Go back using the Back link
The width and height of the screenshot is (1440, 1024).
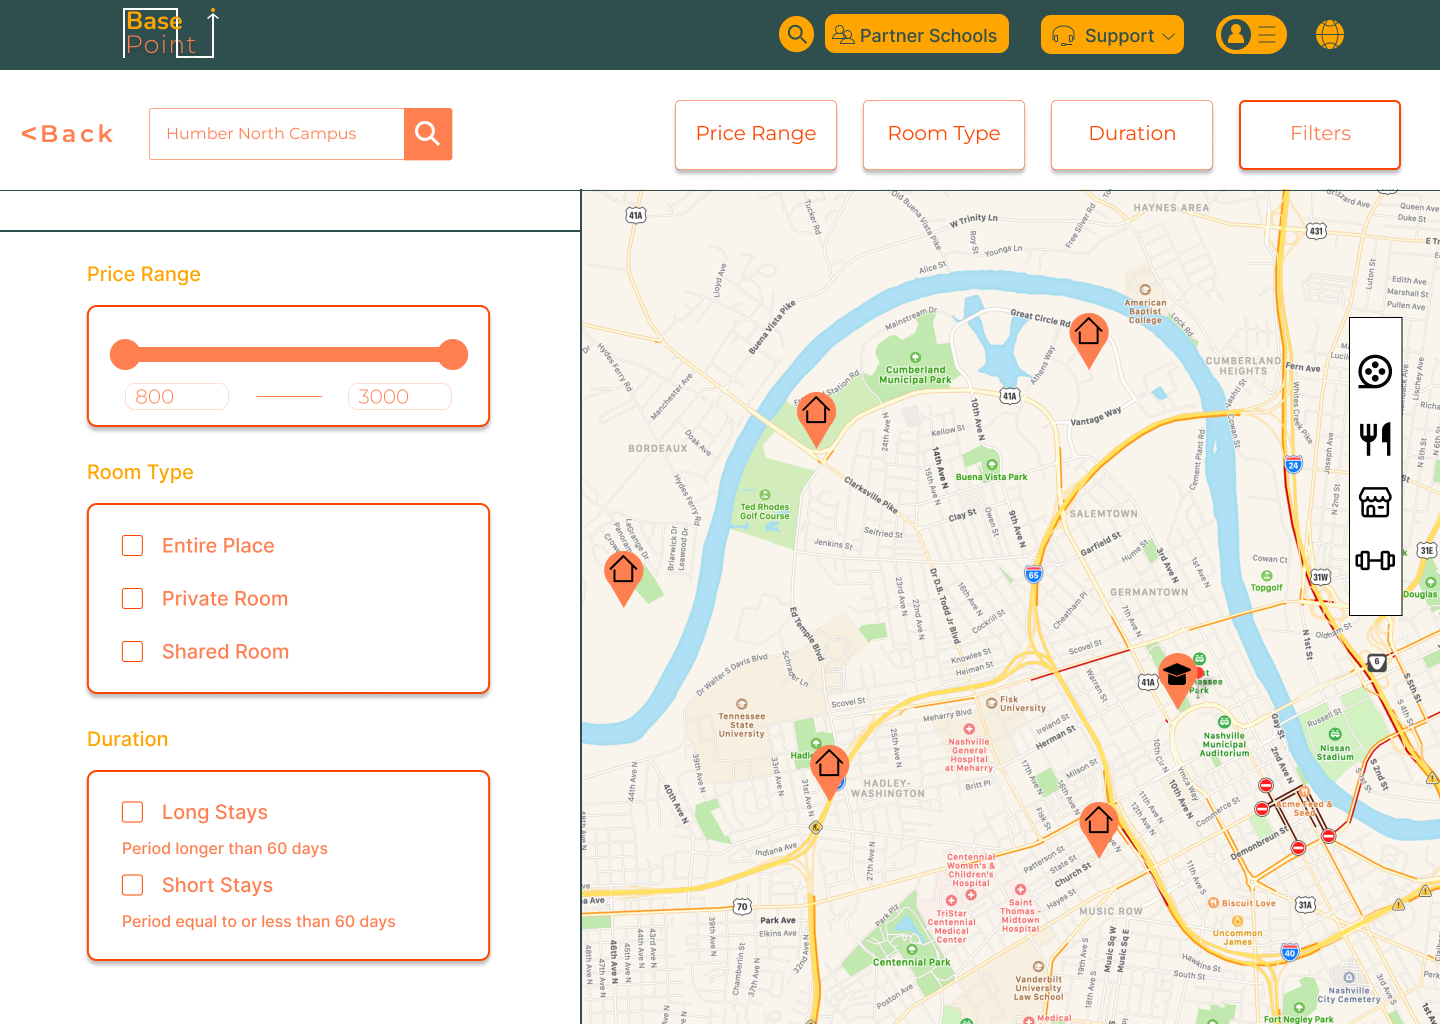pos(66,133)
